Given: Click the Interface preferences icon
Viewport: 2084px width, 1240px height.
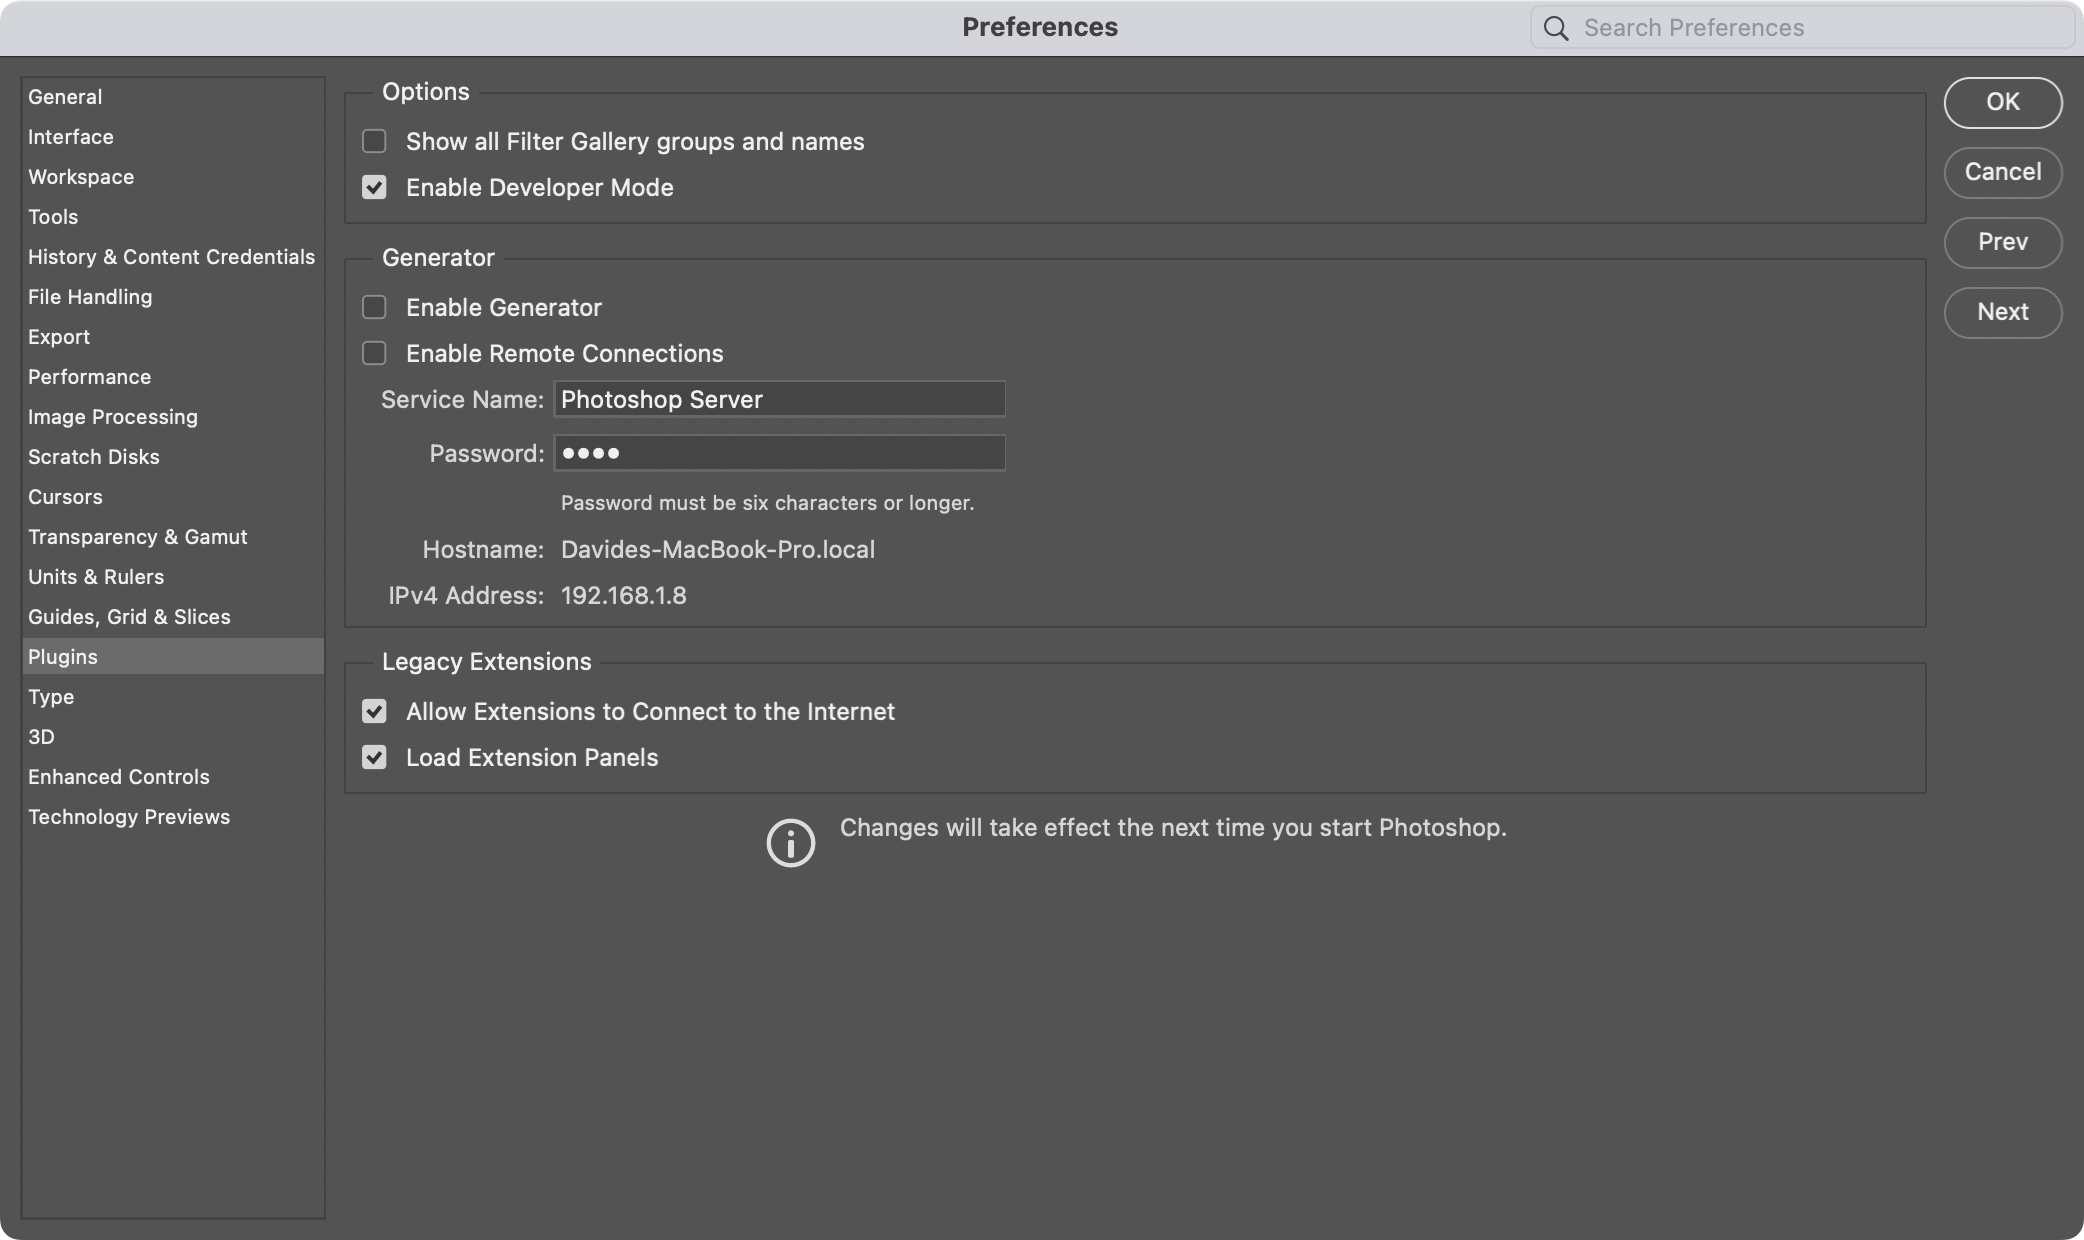Looking at the screenshot, I should coord(69,137).
